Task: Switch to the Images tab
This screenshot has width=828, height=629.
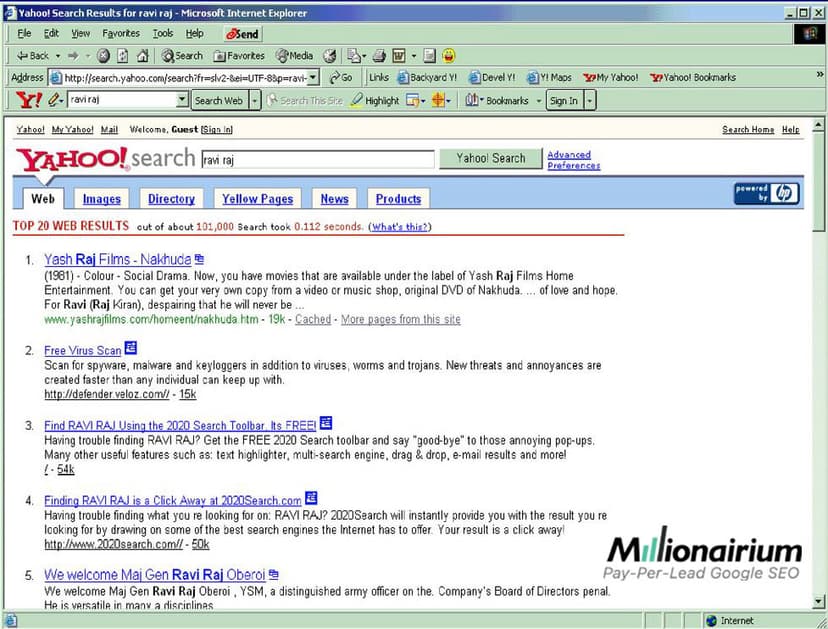Action: point(101,199)
